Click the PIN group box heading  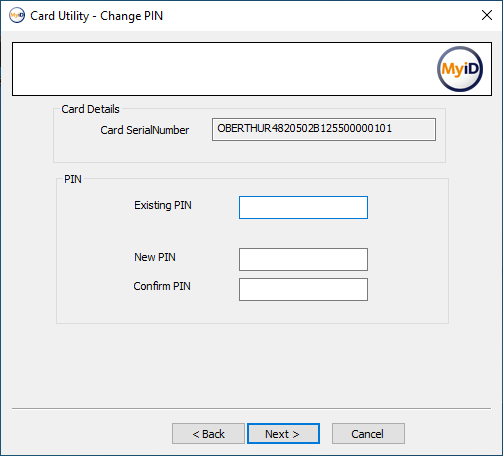tap(73, 179)
